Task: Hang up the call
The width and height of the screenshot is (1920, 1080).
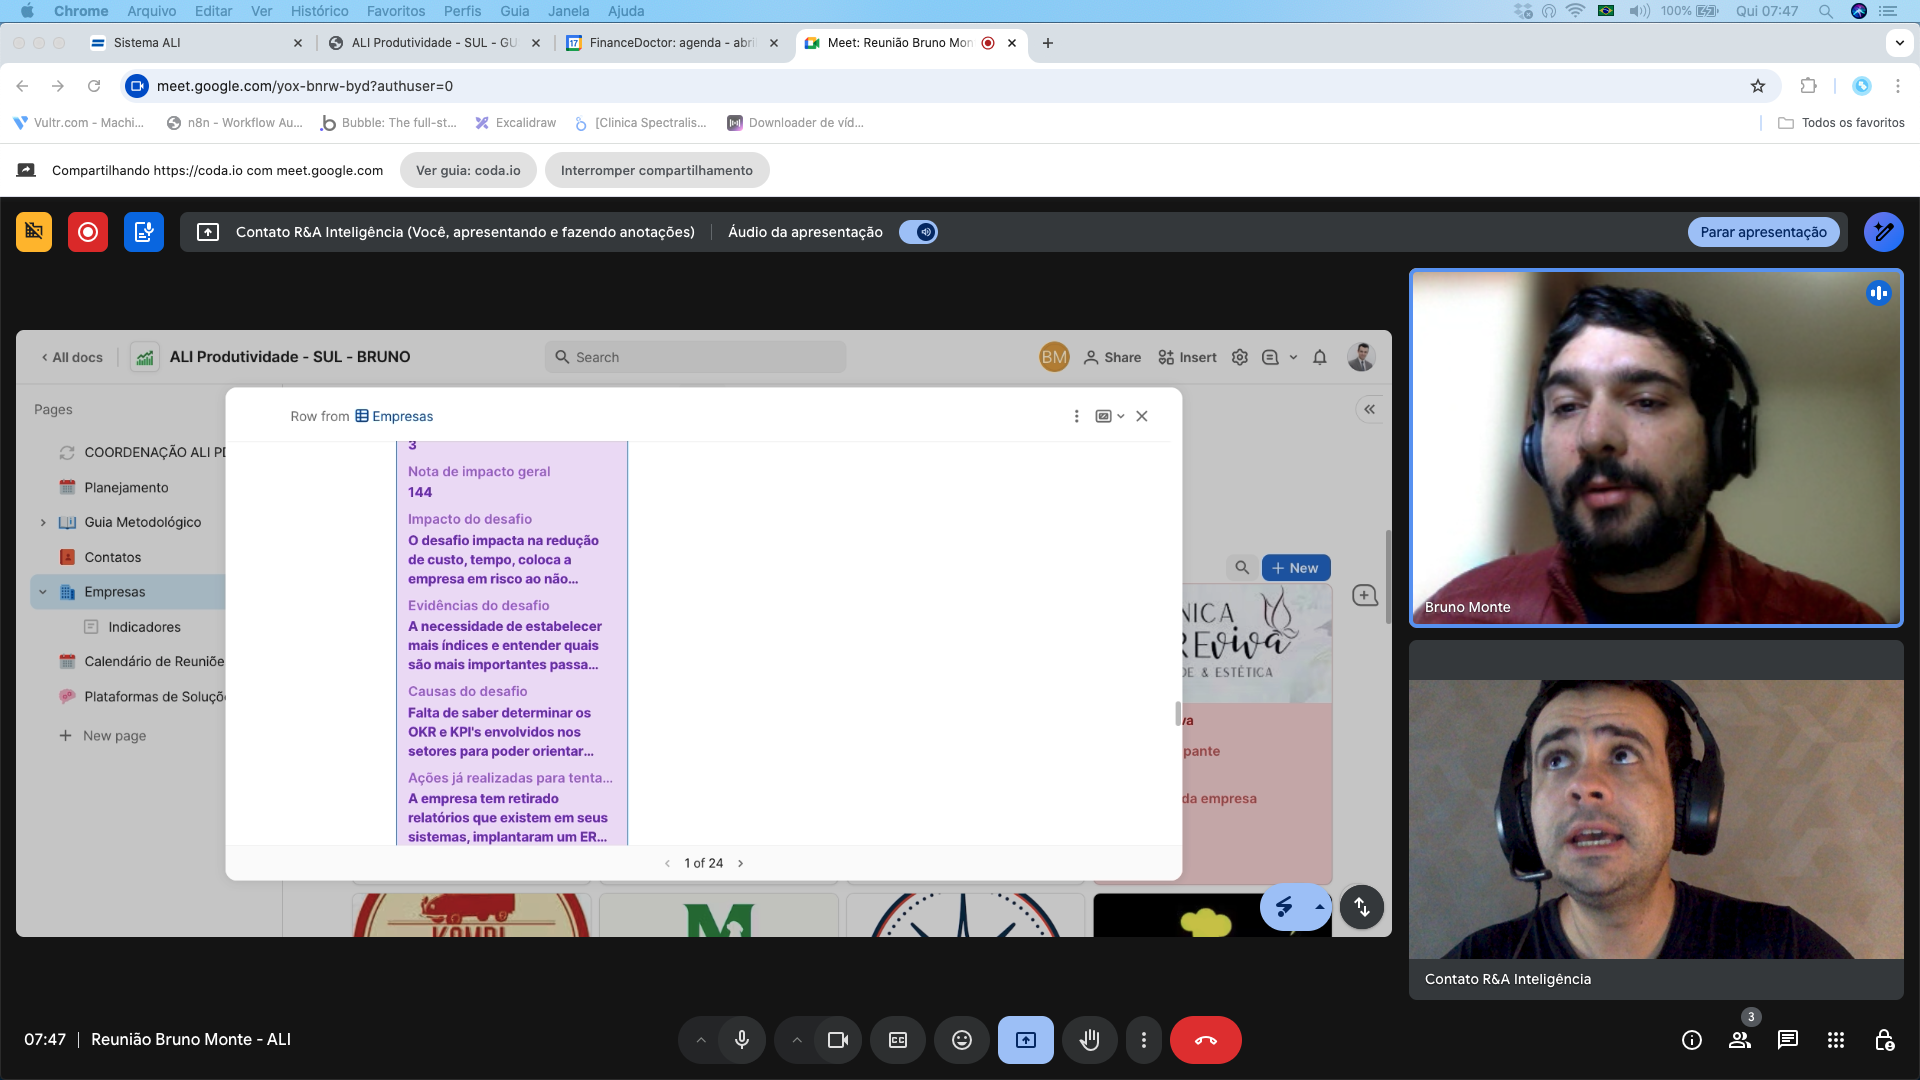Action: pyautogui.click(x=1205, y=1040)
